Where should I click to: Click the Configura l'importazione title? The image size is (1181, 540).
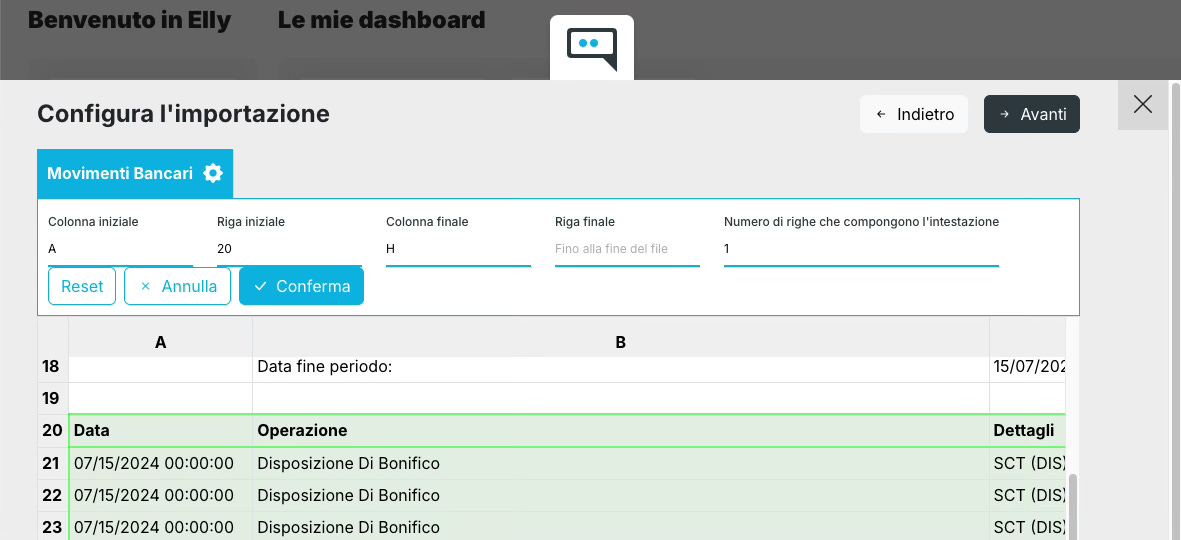[x=183, y=114]
